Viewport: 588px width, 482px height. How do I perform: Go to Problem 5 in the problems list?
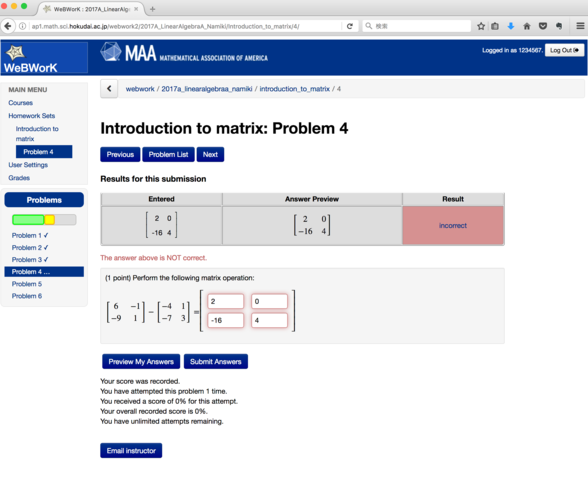click(x=27, y=284)
